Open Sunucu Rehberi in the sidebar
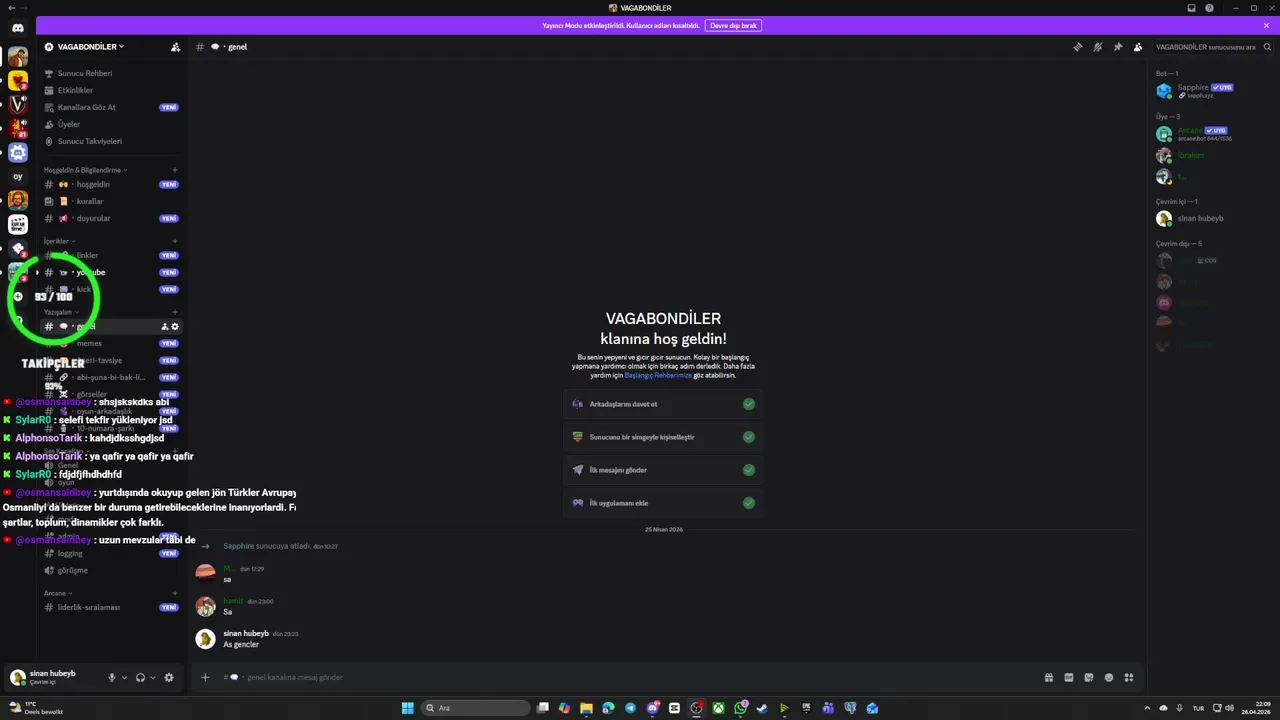 coord(112,73)
